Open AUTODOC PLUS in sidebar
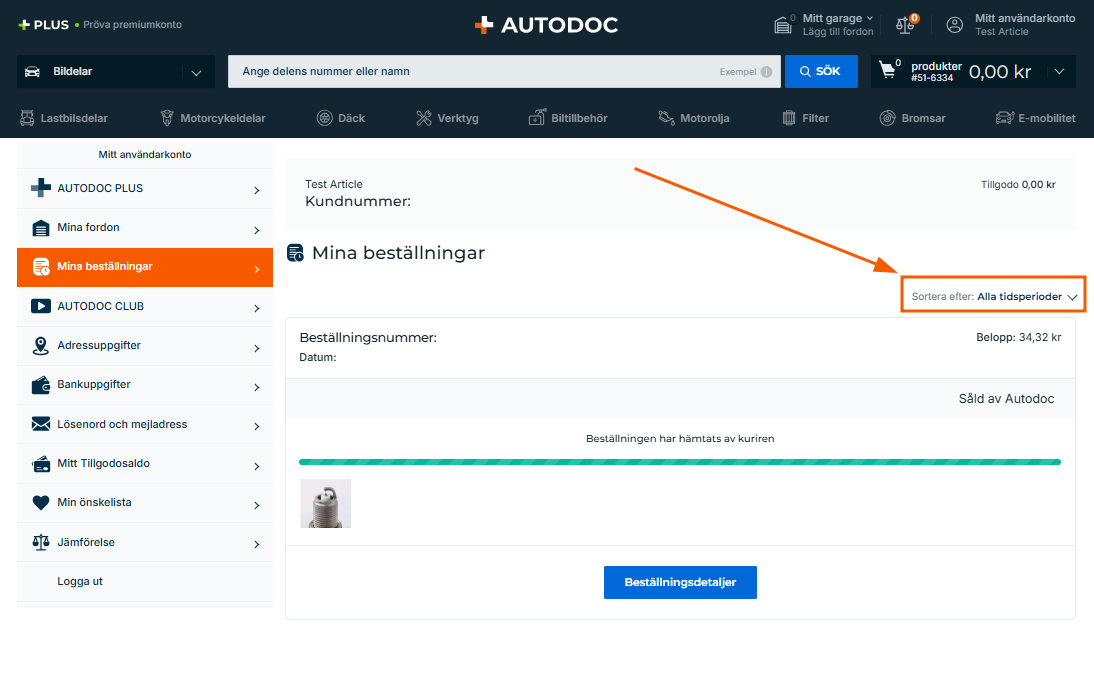 [x=145, y=189]
